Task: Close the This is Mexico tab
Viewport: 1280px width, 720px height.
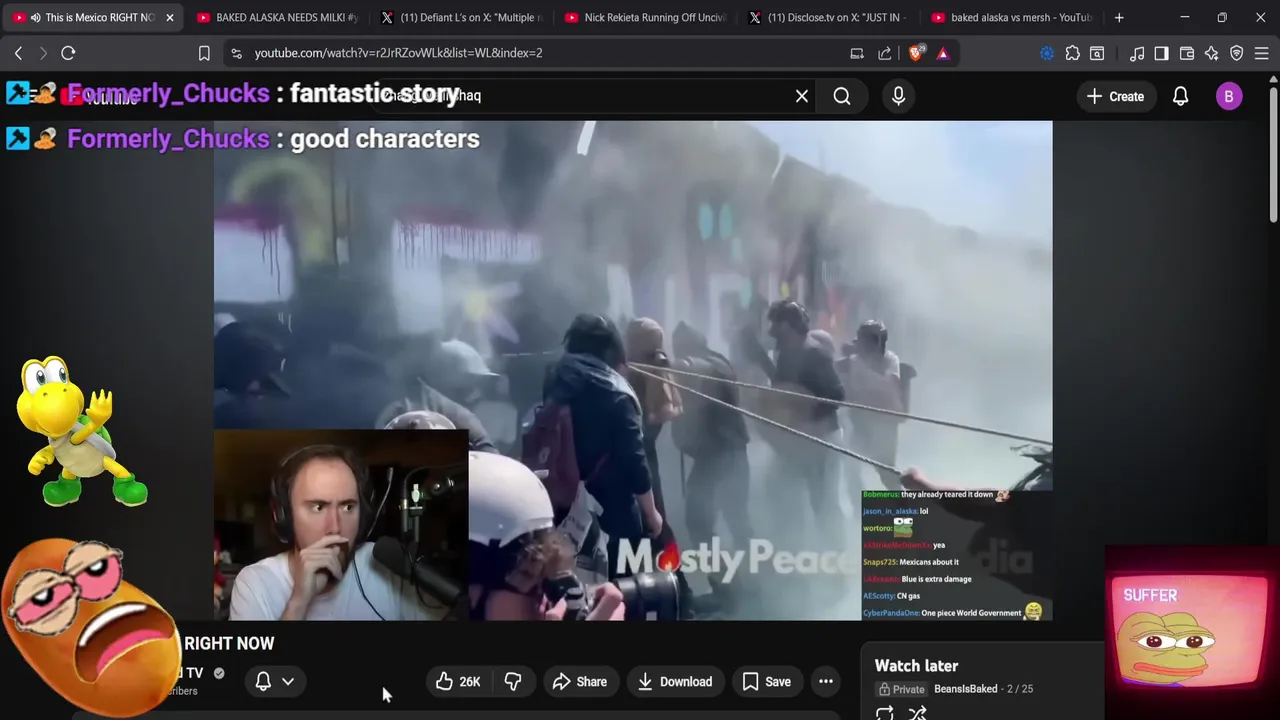Action: coord(169,17)
